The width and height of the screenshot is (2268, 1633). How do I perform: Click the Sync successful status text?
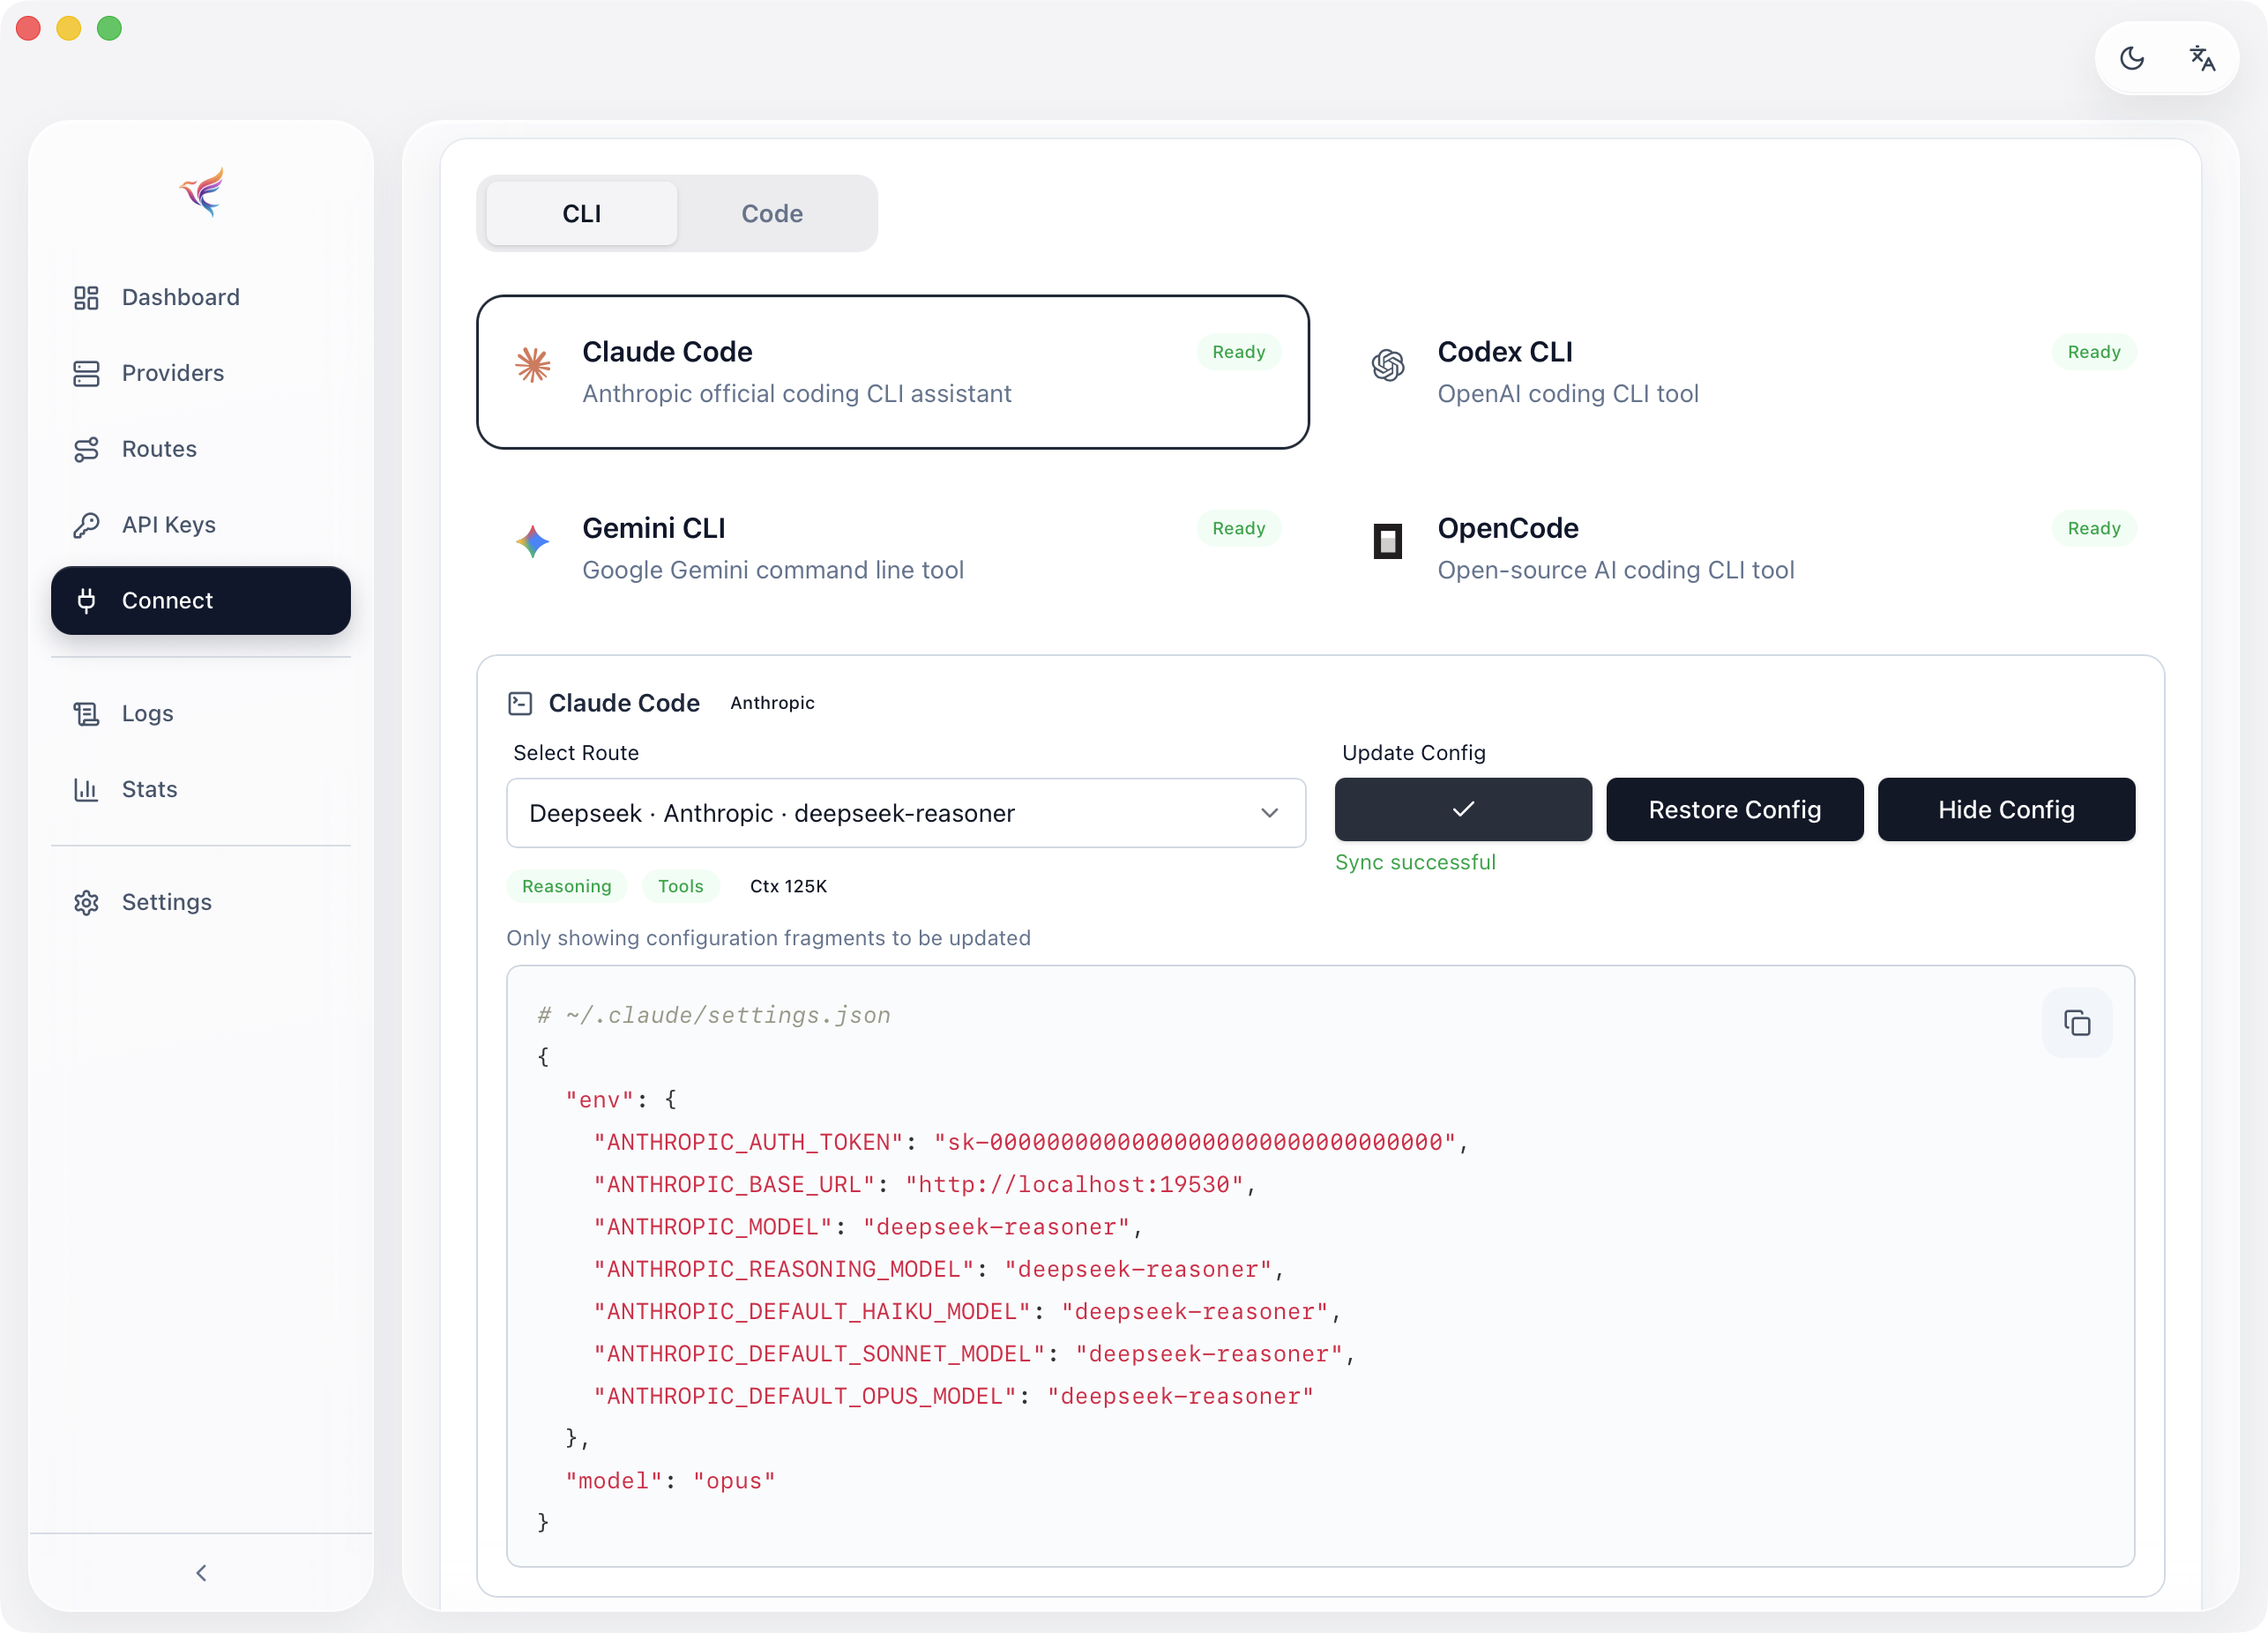click(1415, 862)
